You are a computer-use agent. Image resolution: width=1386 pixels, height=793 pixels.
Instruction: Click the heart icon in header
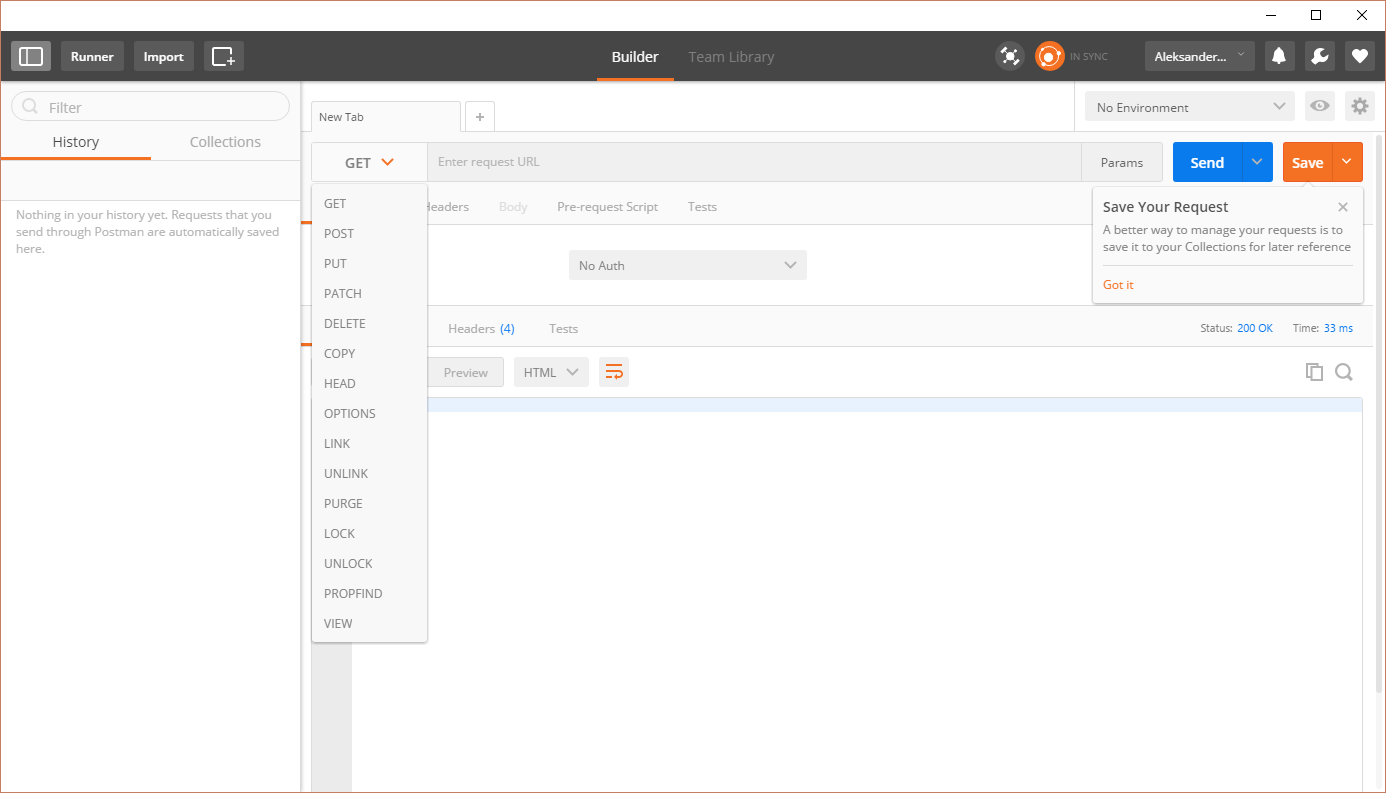[1359, 57]
